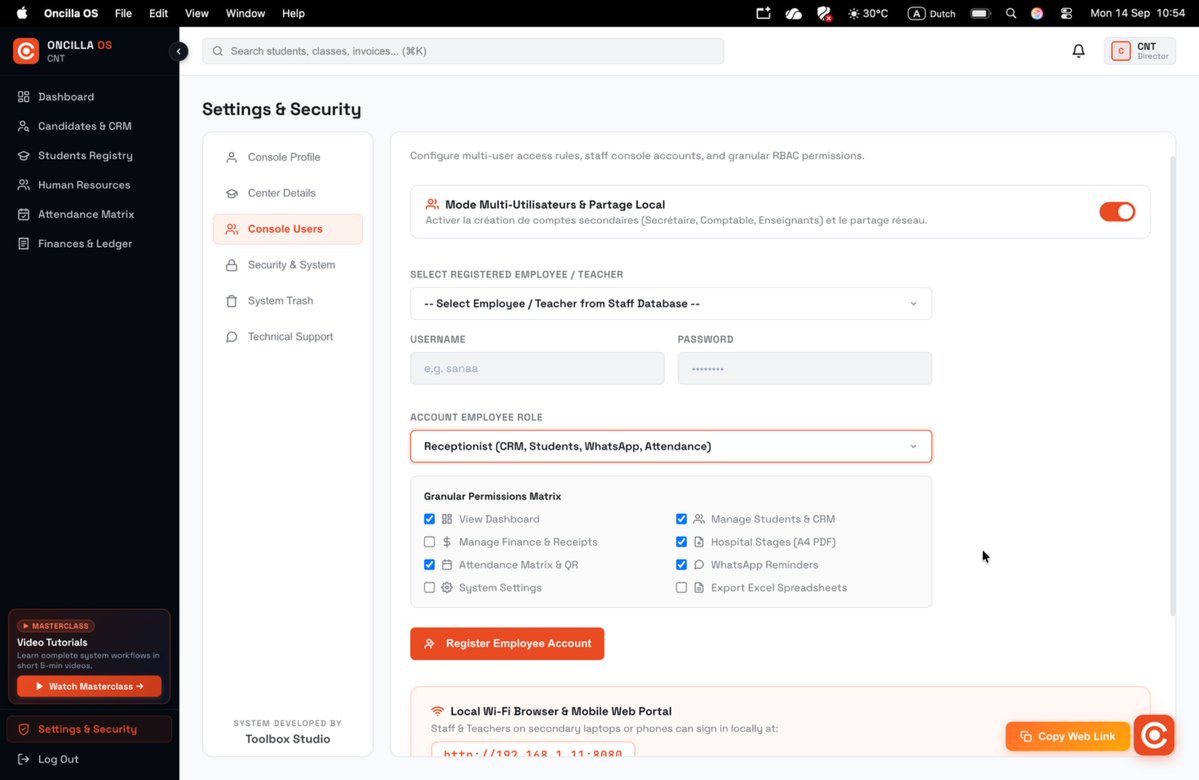This screenshot has height=780, width=1199.
Task: Enable System Settings permission checkbox
Action: click(x=429, y=587)
